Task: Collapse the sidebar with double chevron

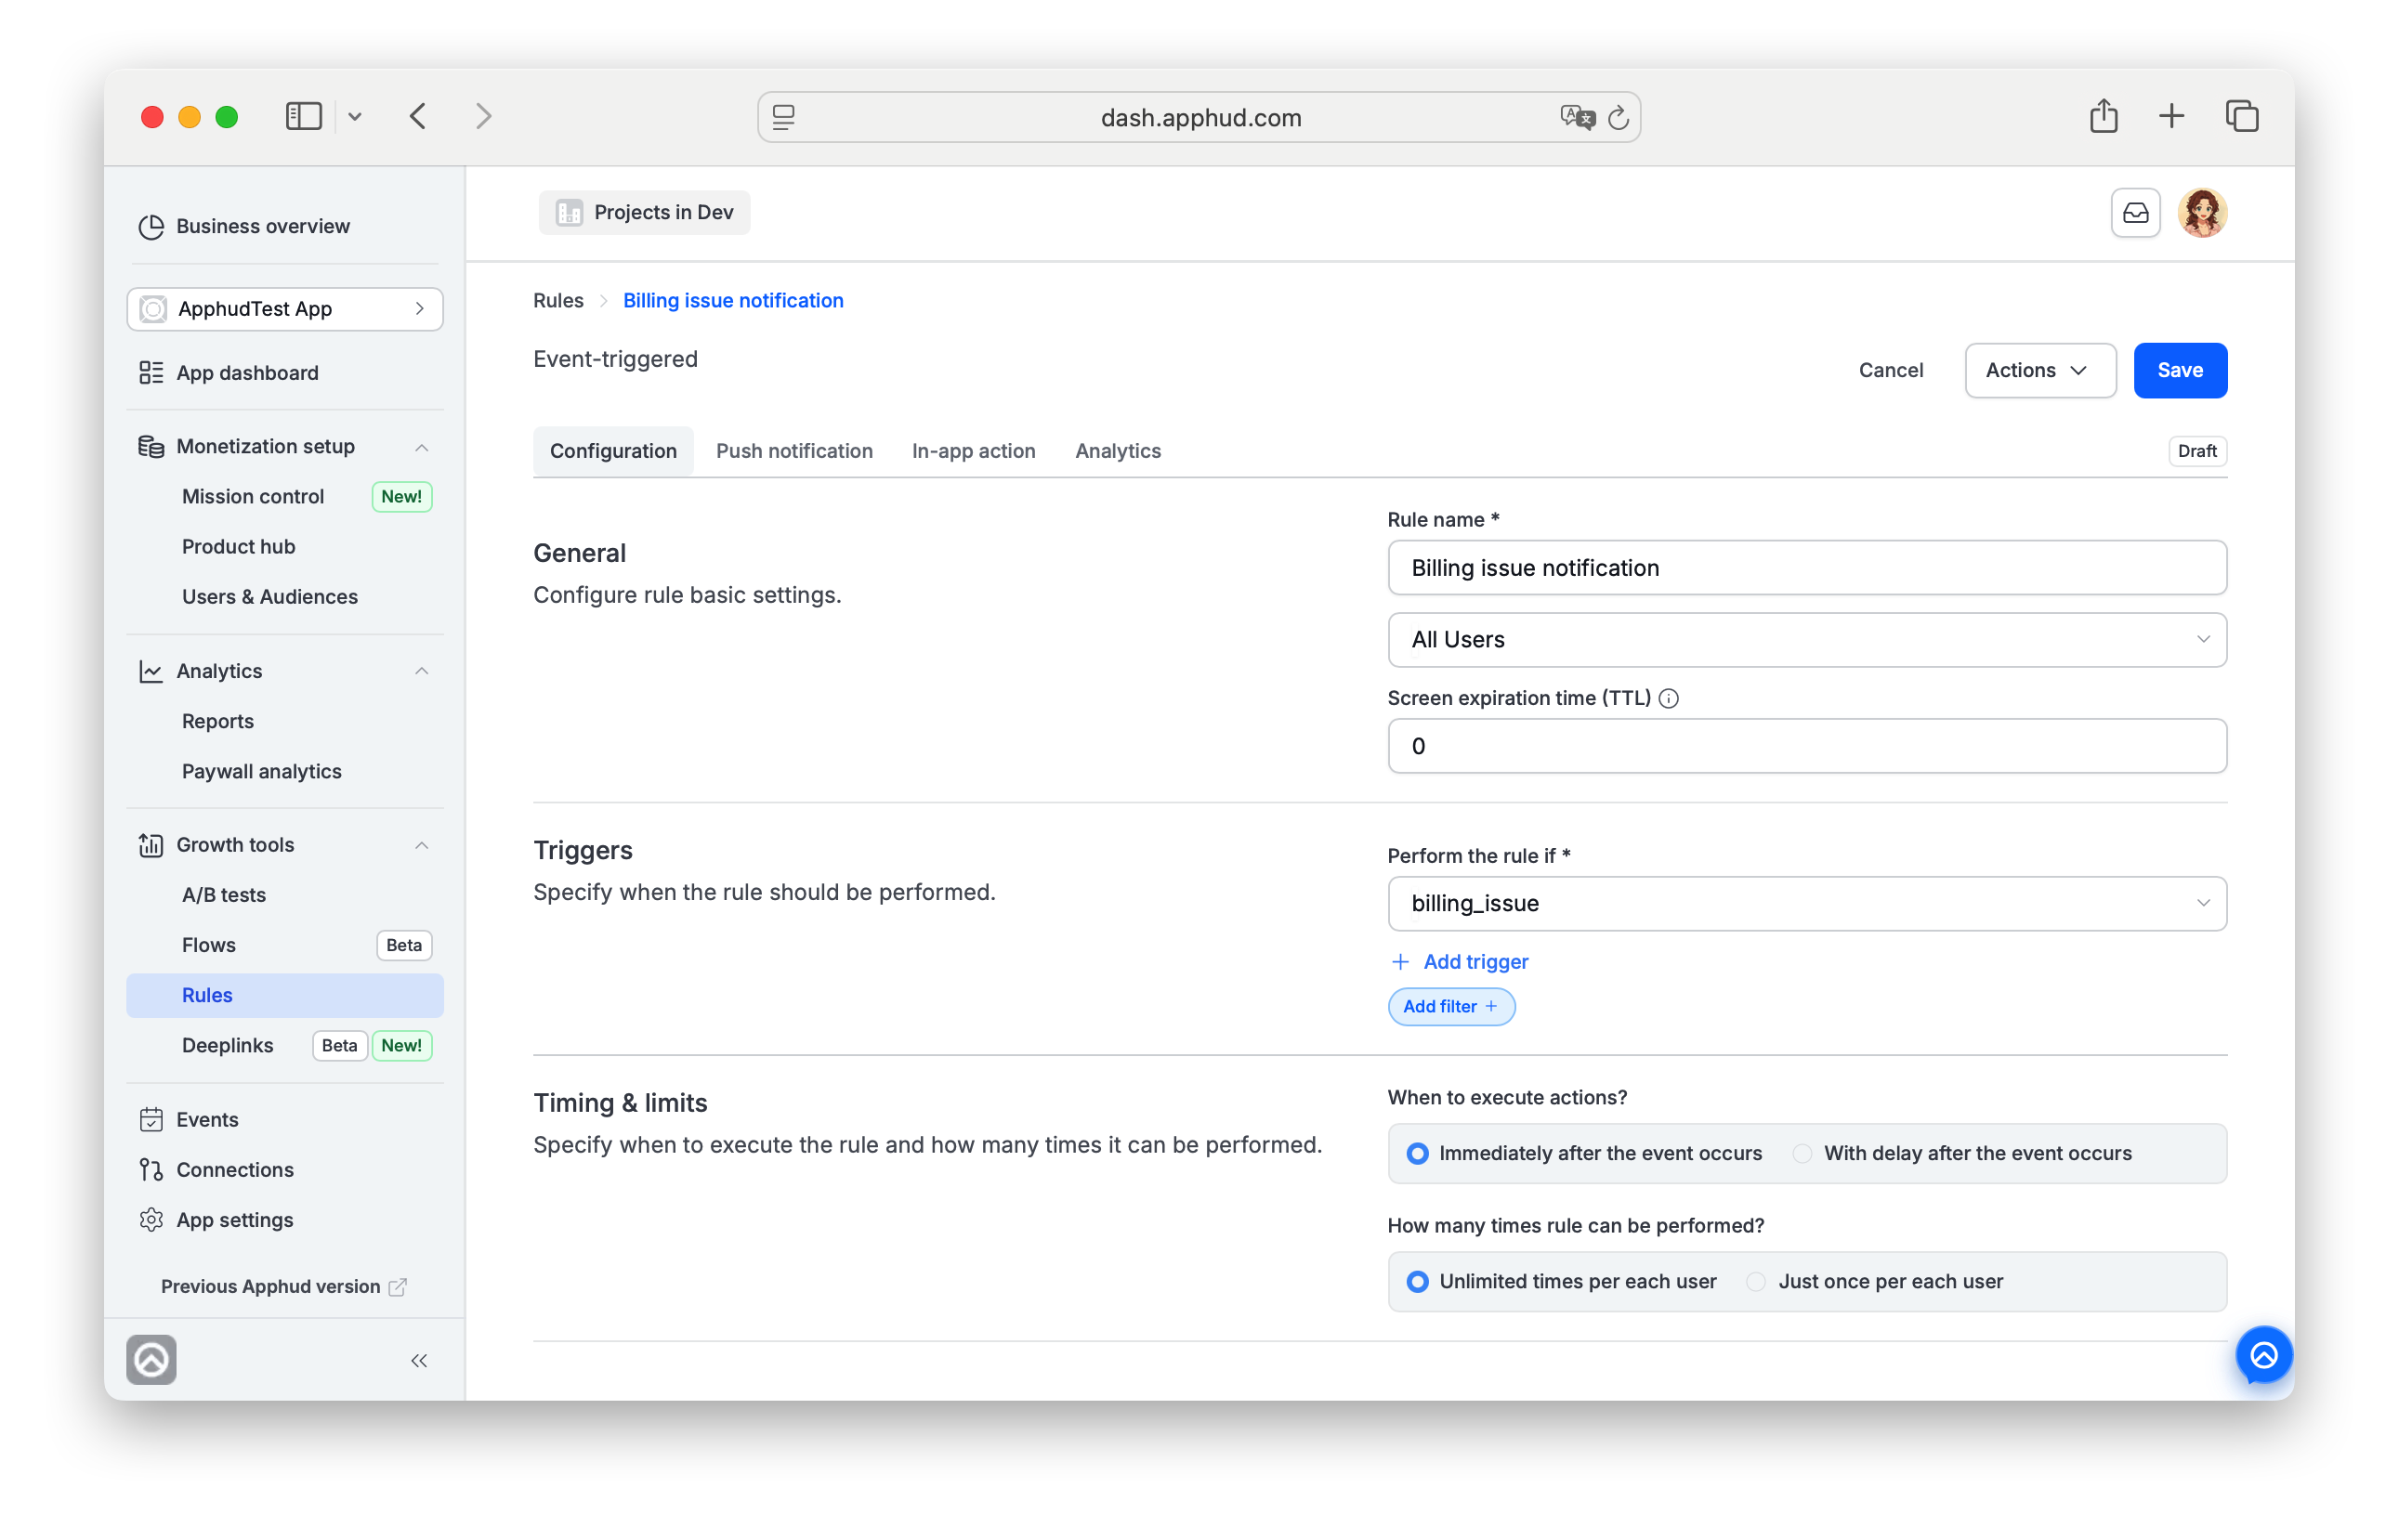Action: pos(419,1361)
